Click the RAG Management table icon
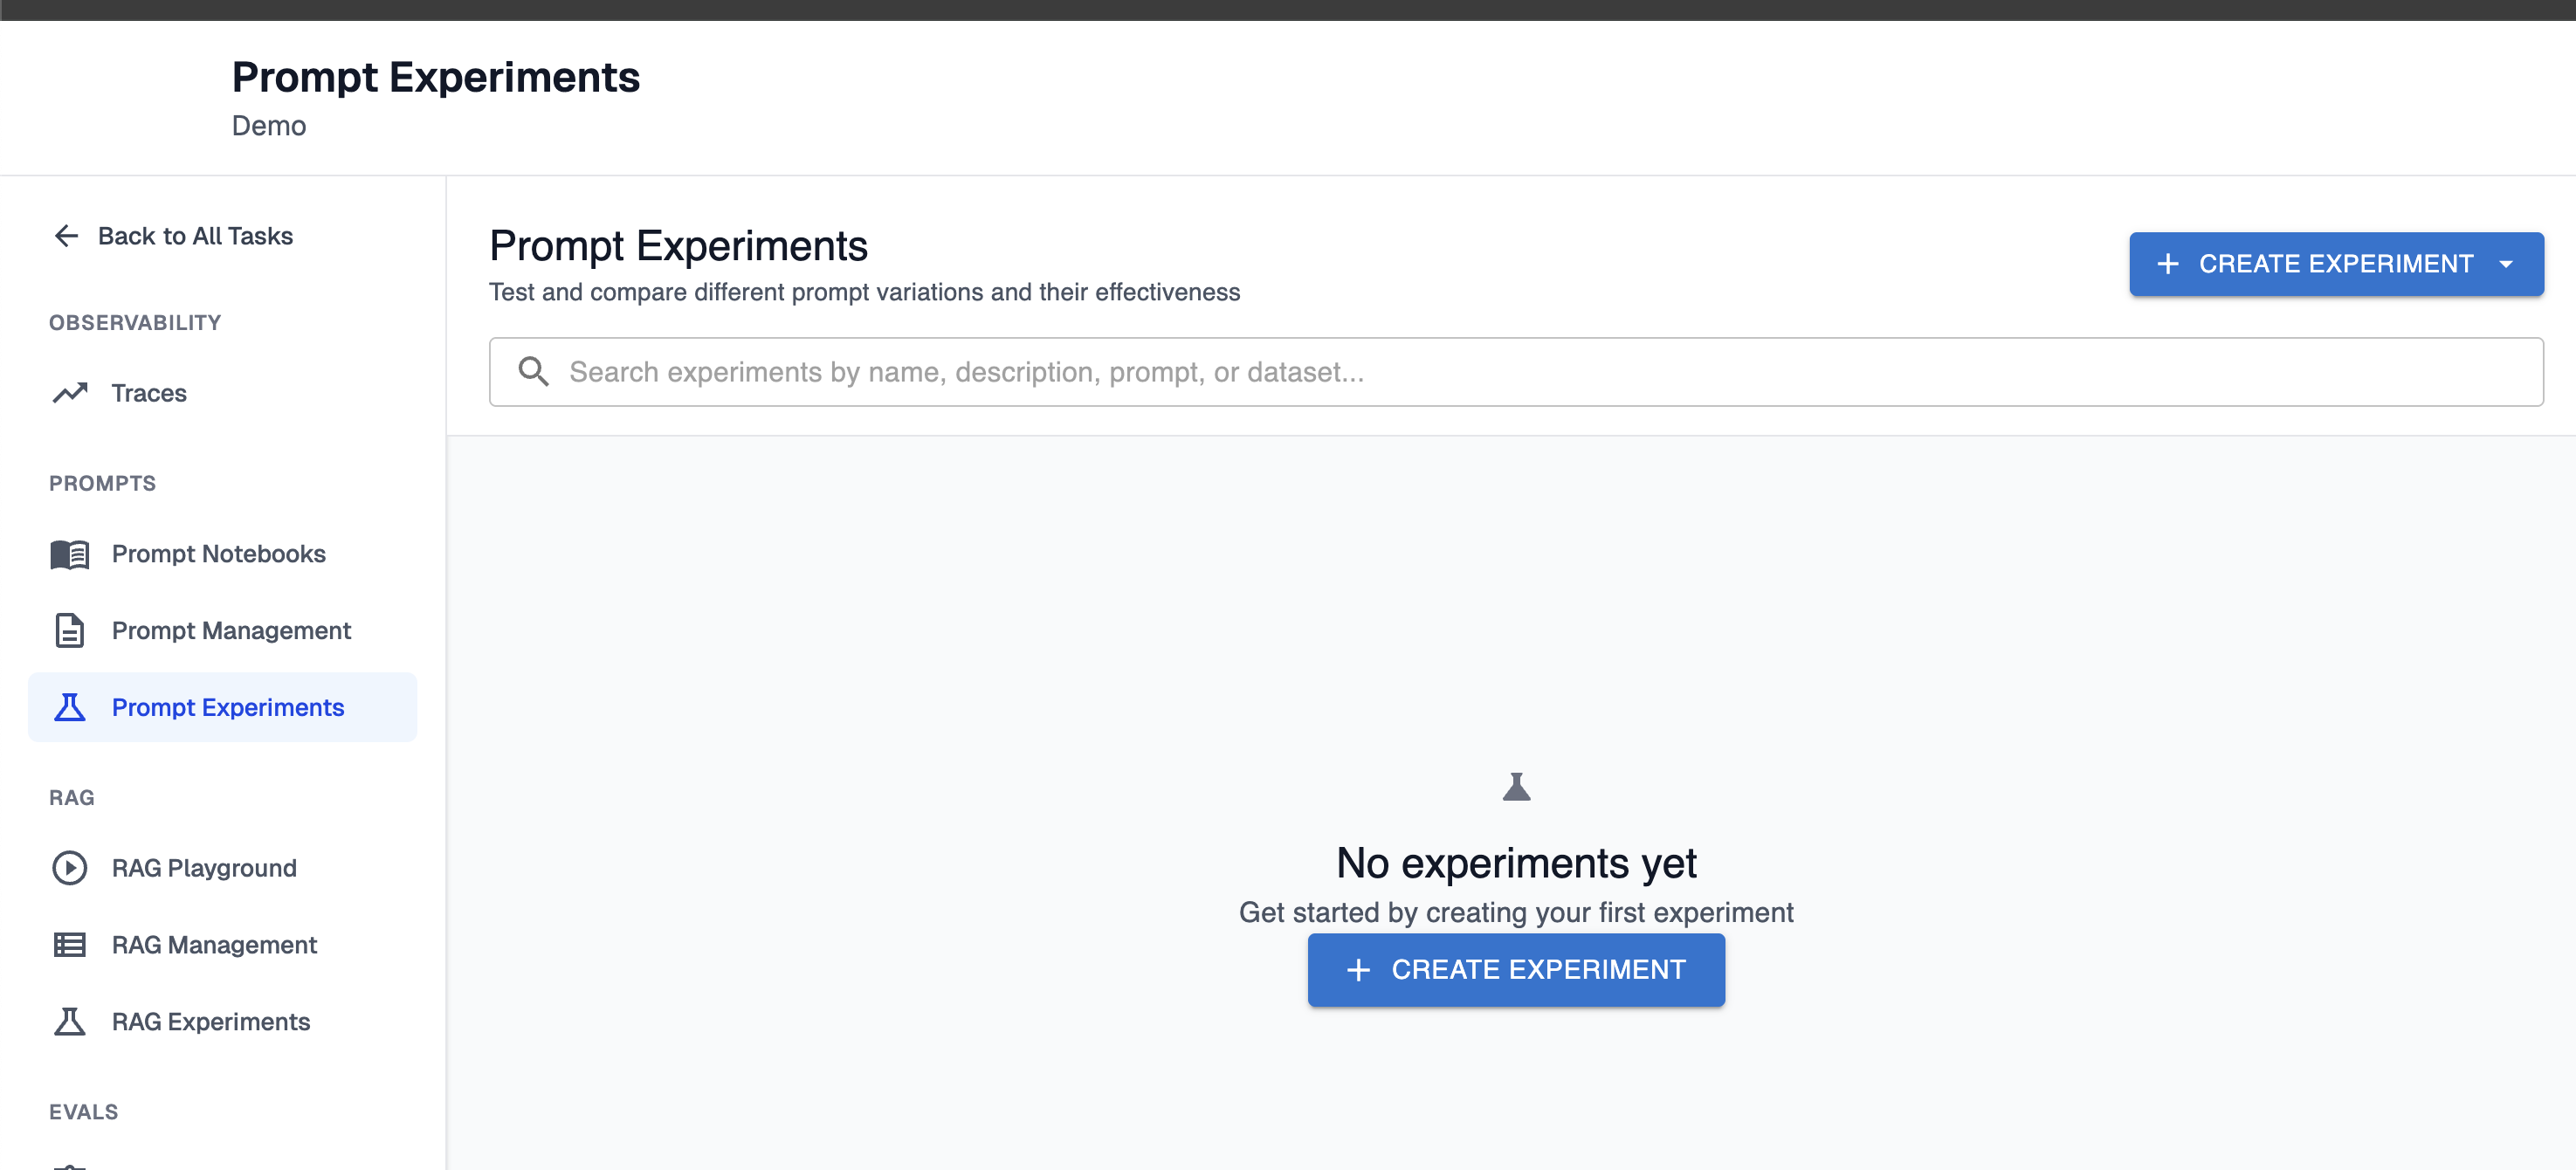 tap(70, 945)
